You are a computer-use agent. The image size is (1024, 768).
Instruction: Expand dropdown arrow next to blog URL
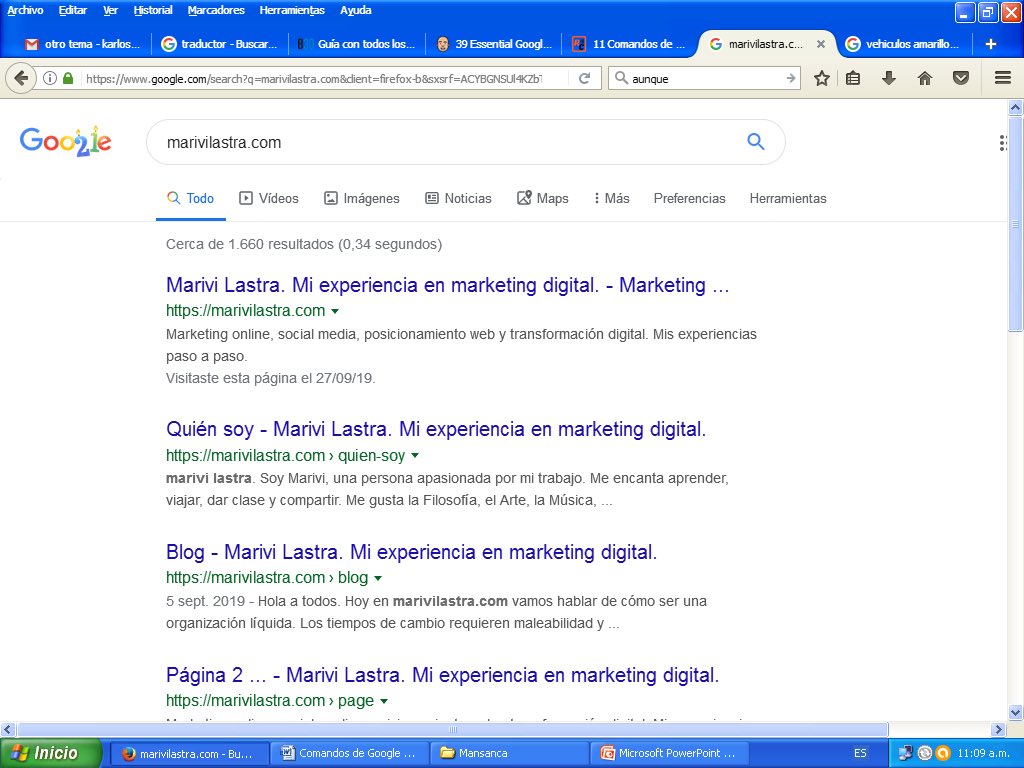(x=377, y=578)
